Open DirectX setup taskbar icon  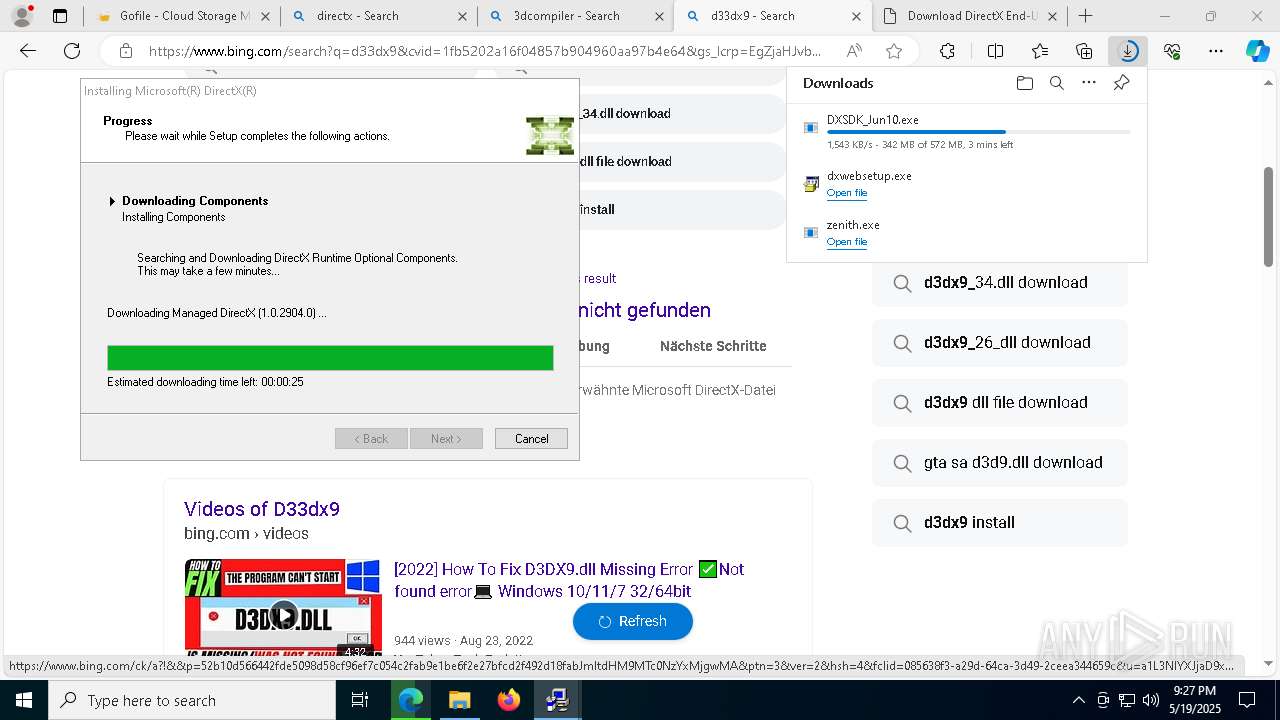point(557,700)
